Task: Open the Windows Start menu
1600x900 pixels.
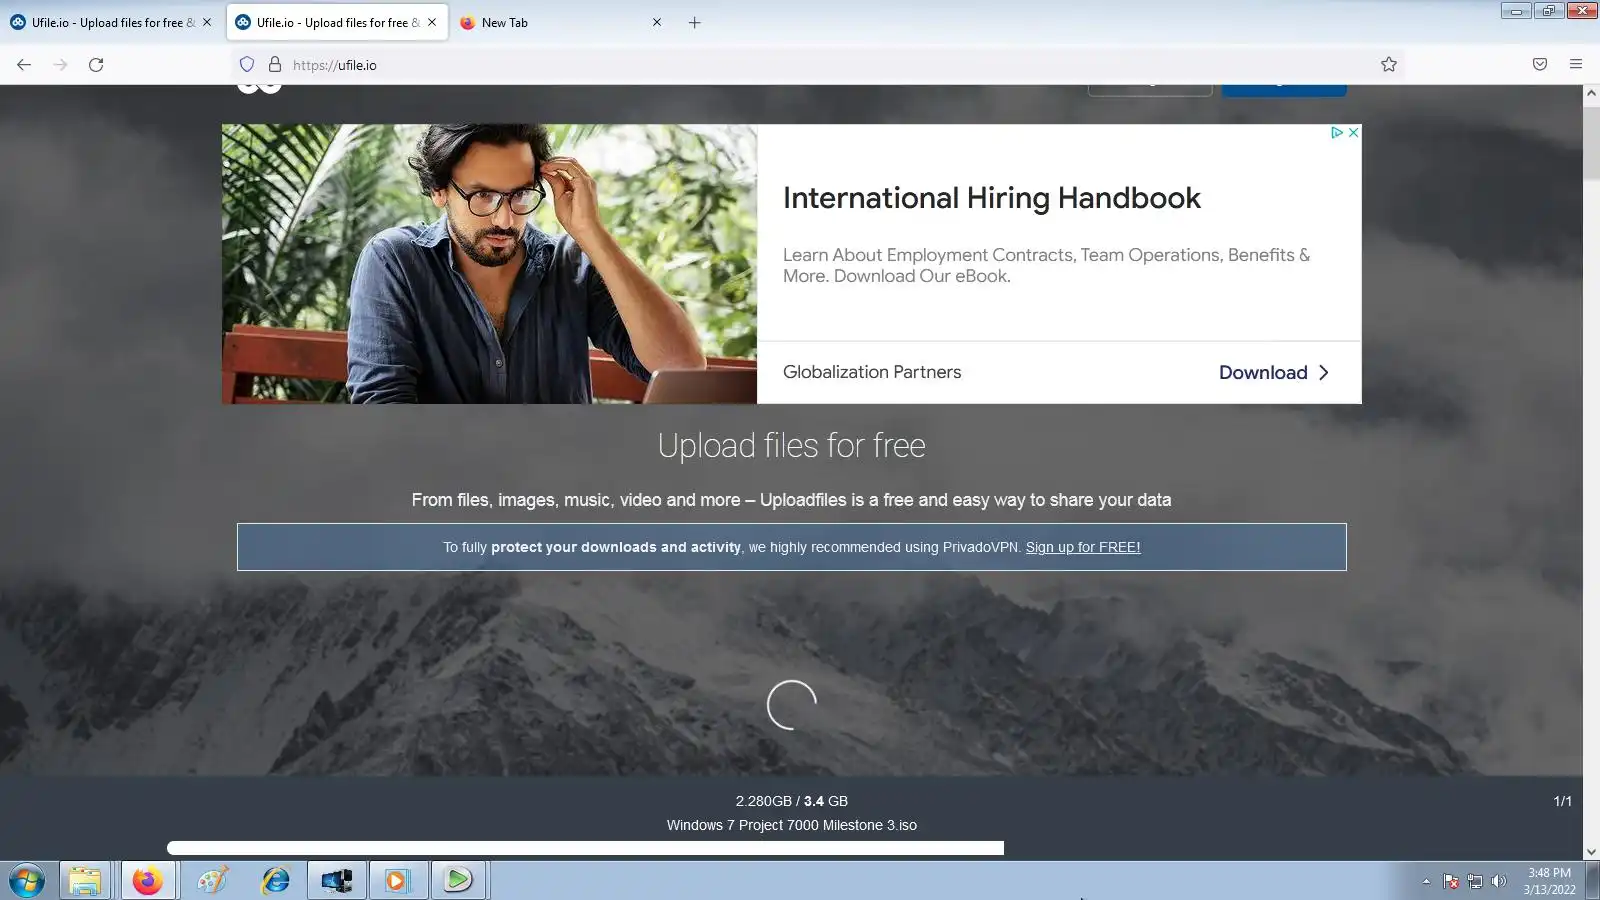Action: pyautogui.click(x=27, y=881)
